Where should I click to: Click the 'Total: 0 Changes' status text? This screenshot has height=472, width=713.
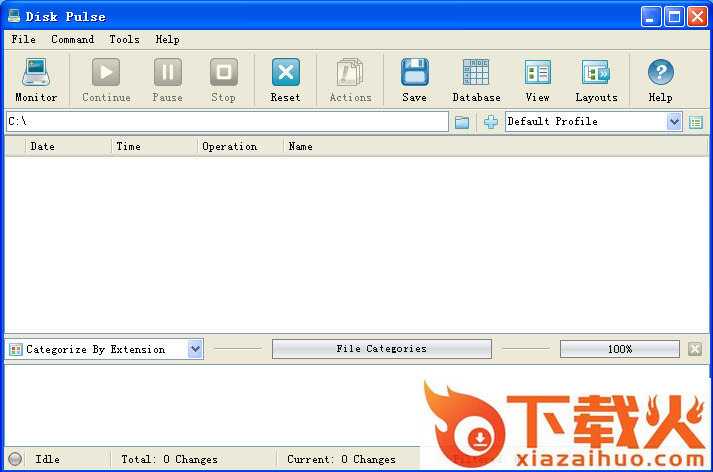[170, 459]
